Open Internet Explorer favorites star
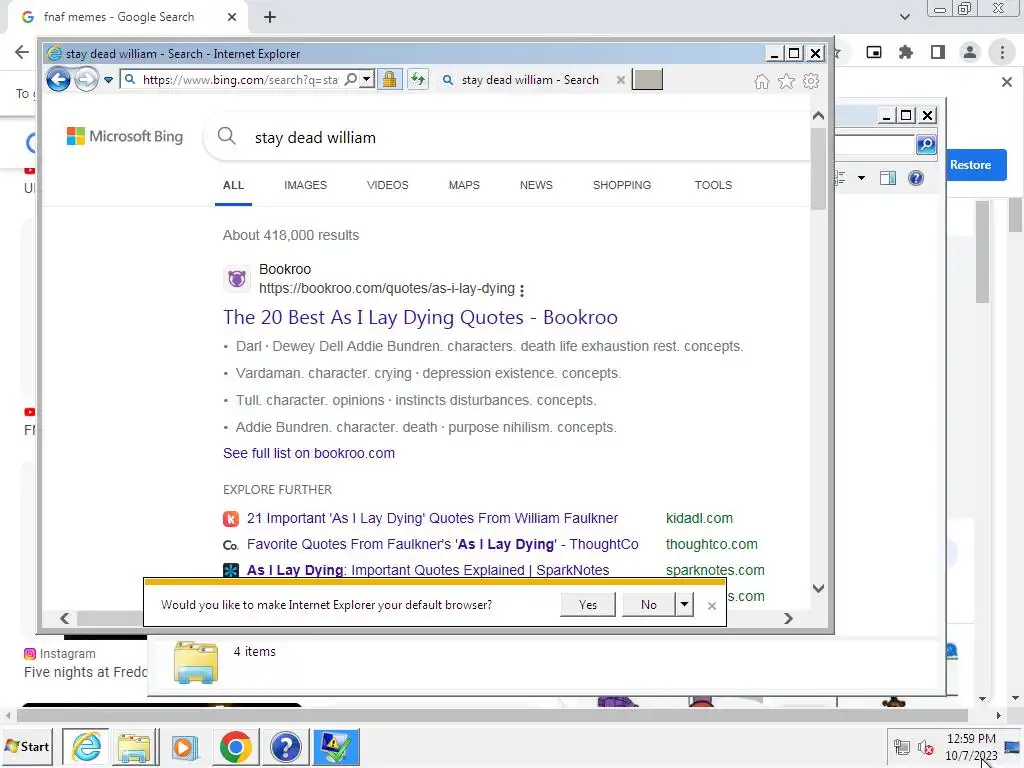The image size is (1024, 768). coord(786,81)
